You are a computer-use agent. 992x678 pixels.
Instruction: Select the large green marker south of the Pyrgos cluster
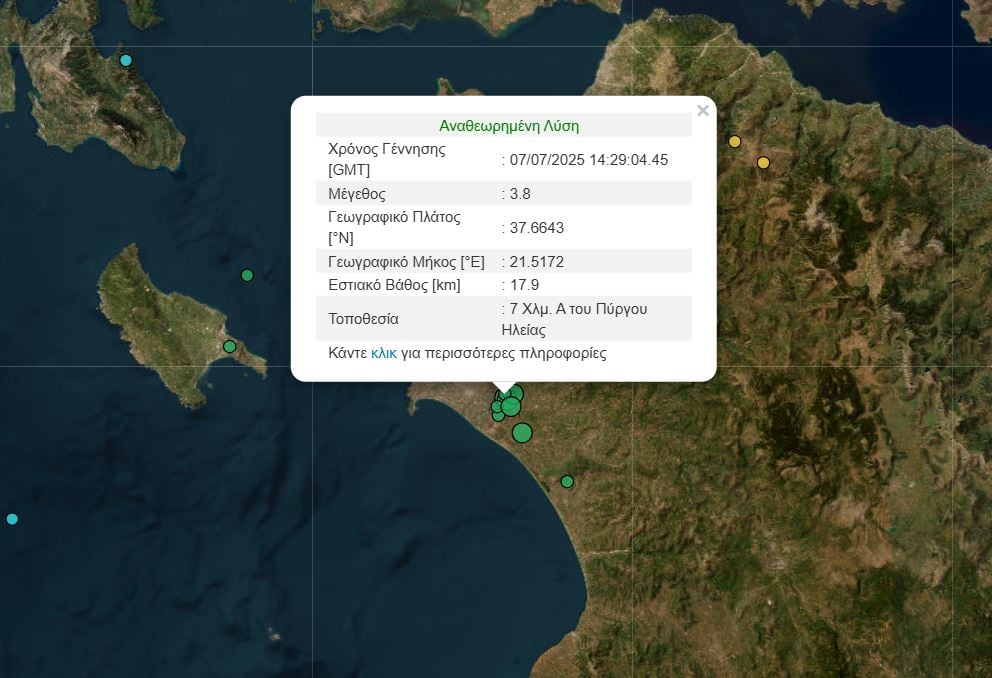pos(522,433)
